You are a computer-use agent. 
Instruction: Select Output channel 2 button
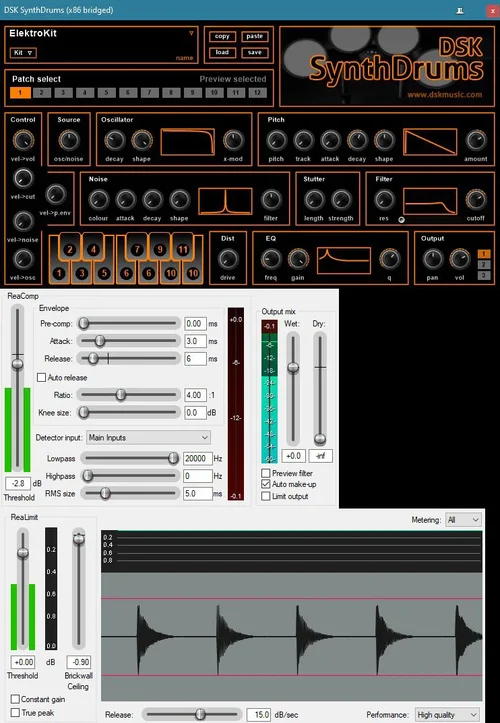coord(483,265)
